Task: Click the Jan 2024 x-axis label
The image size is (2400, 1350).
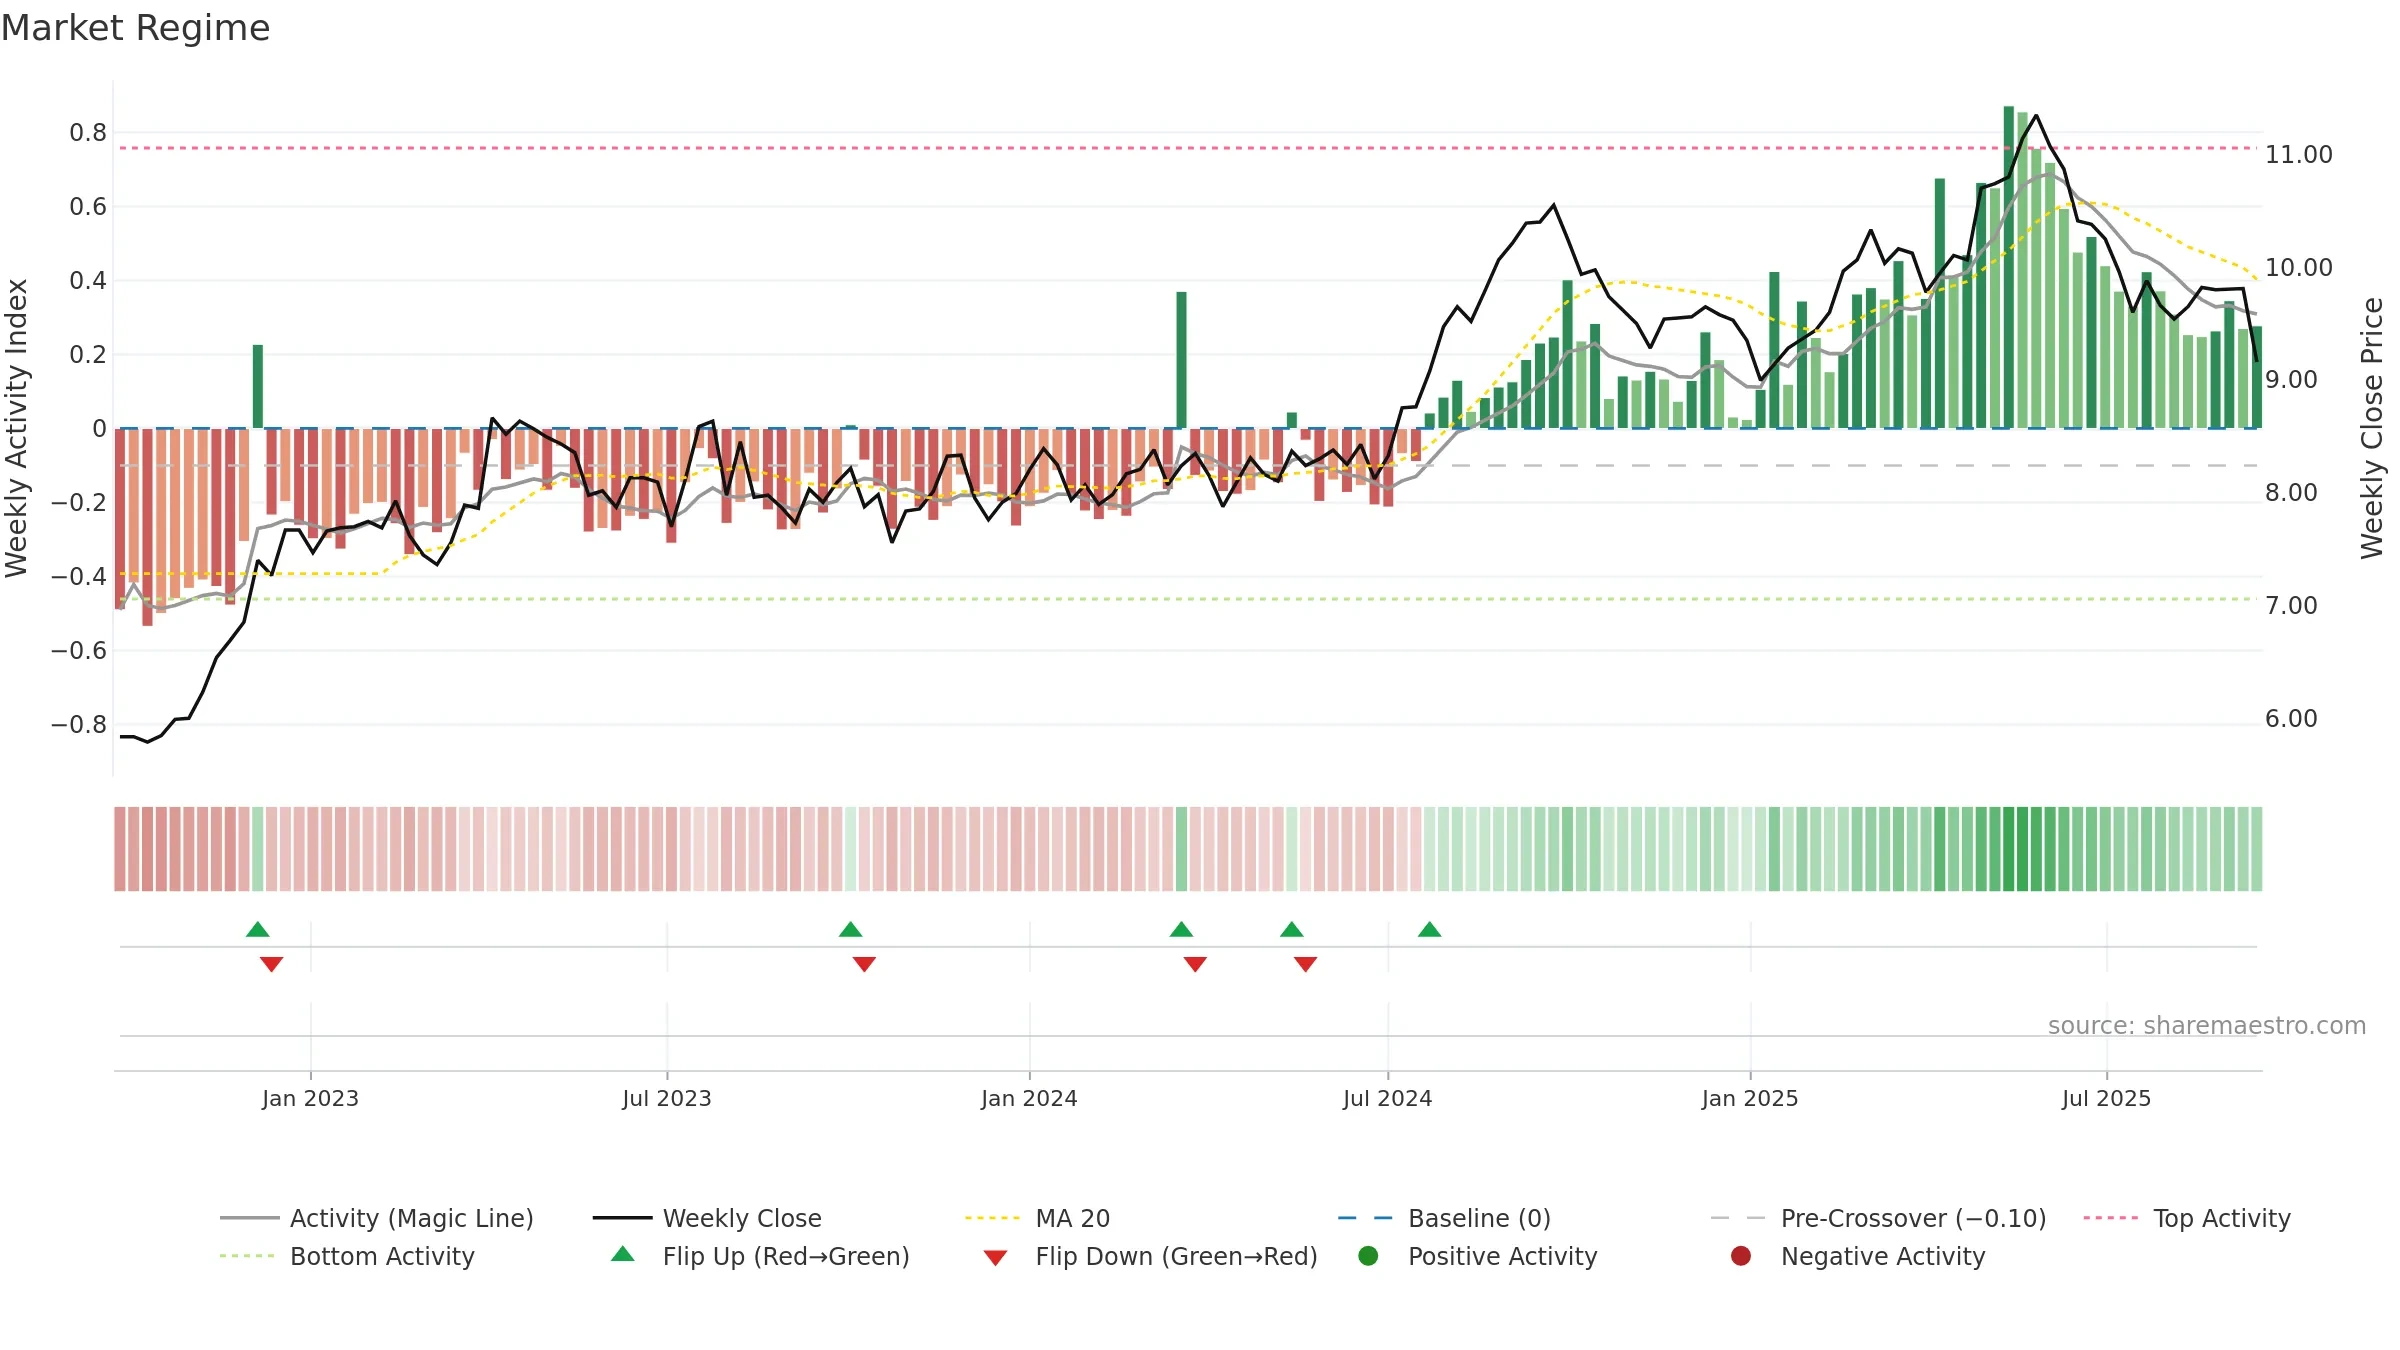Action: (x=1029, y=1098)
